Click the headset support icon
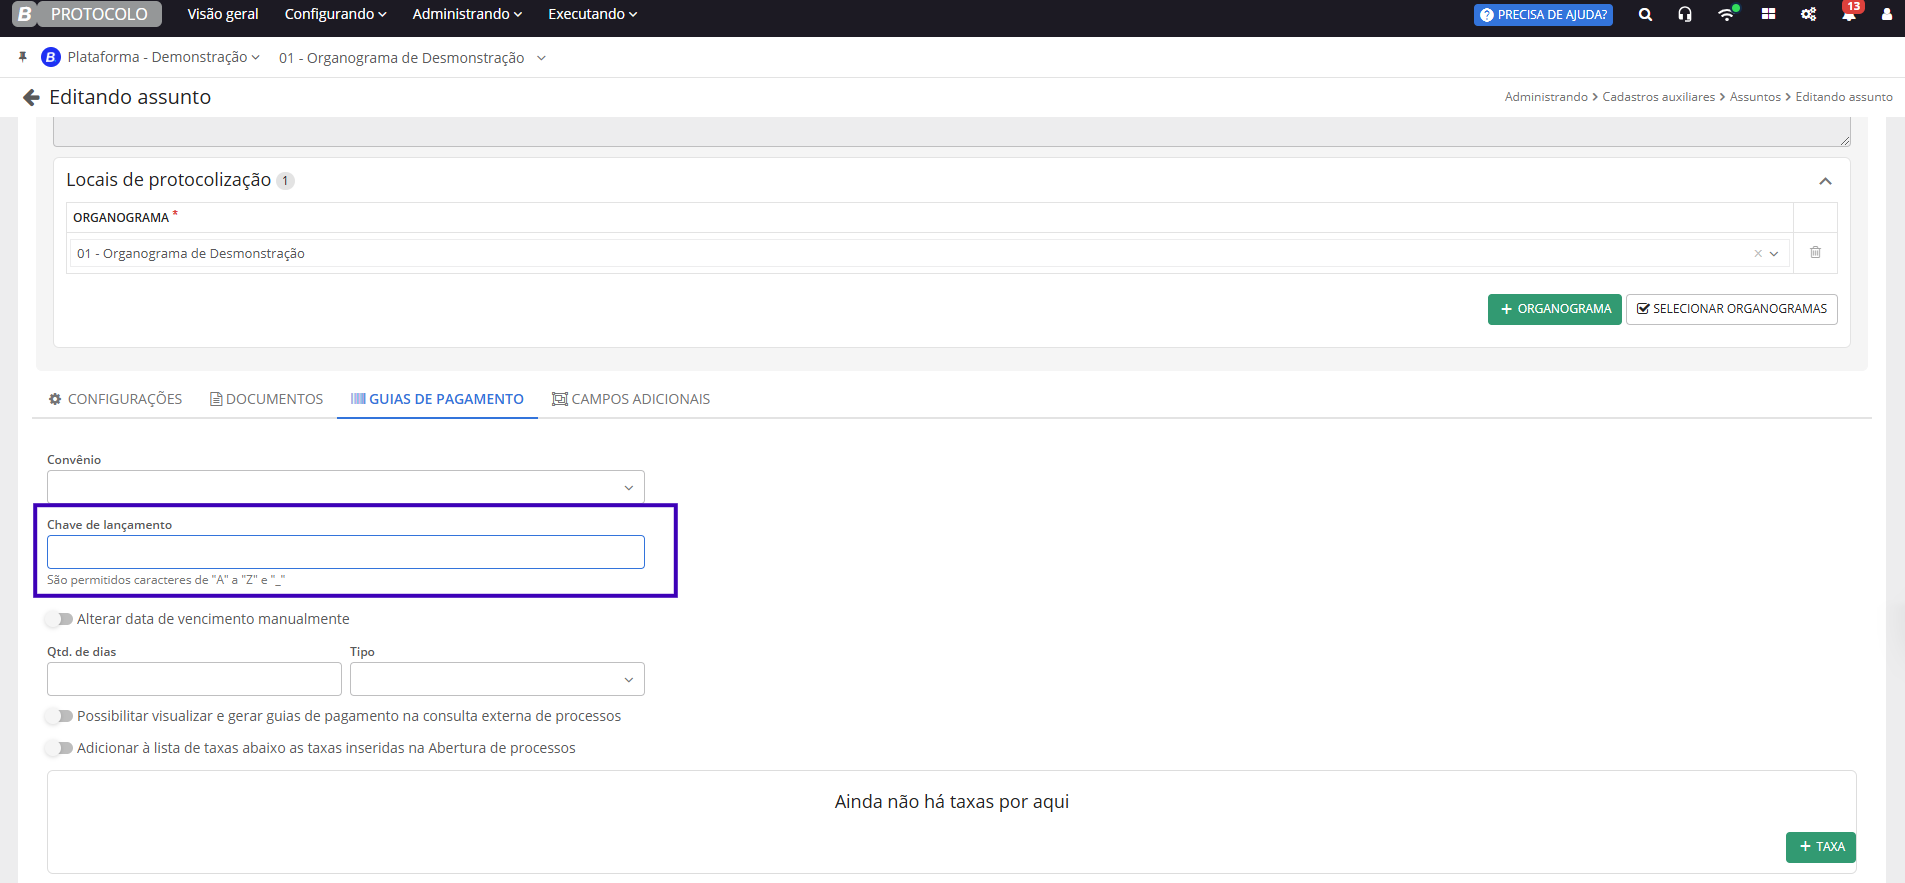 (1685, 14)
